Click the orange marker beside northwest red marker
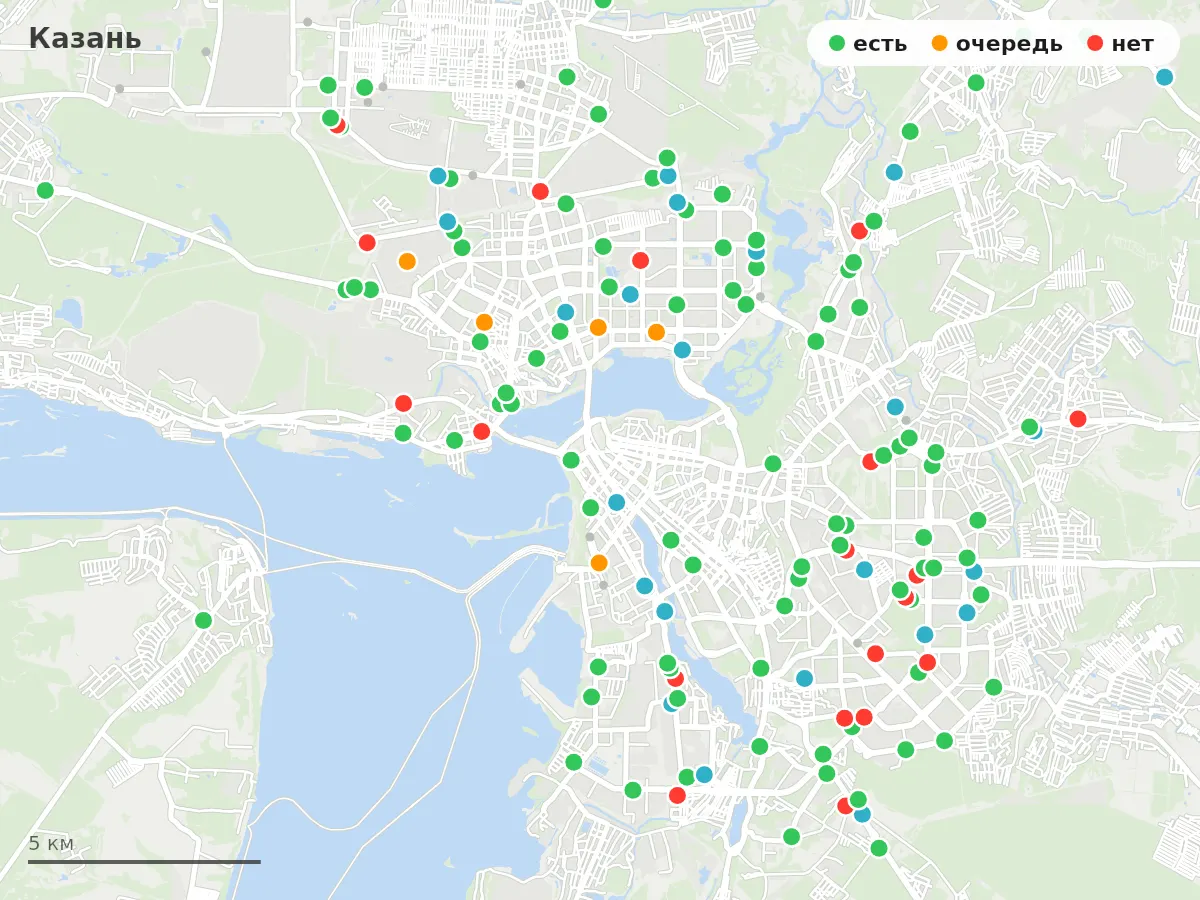Viewport: 1200px width, 900px height. click(407, 261)
